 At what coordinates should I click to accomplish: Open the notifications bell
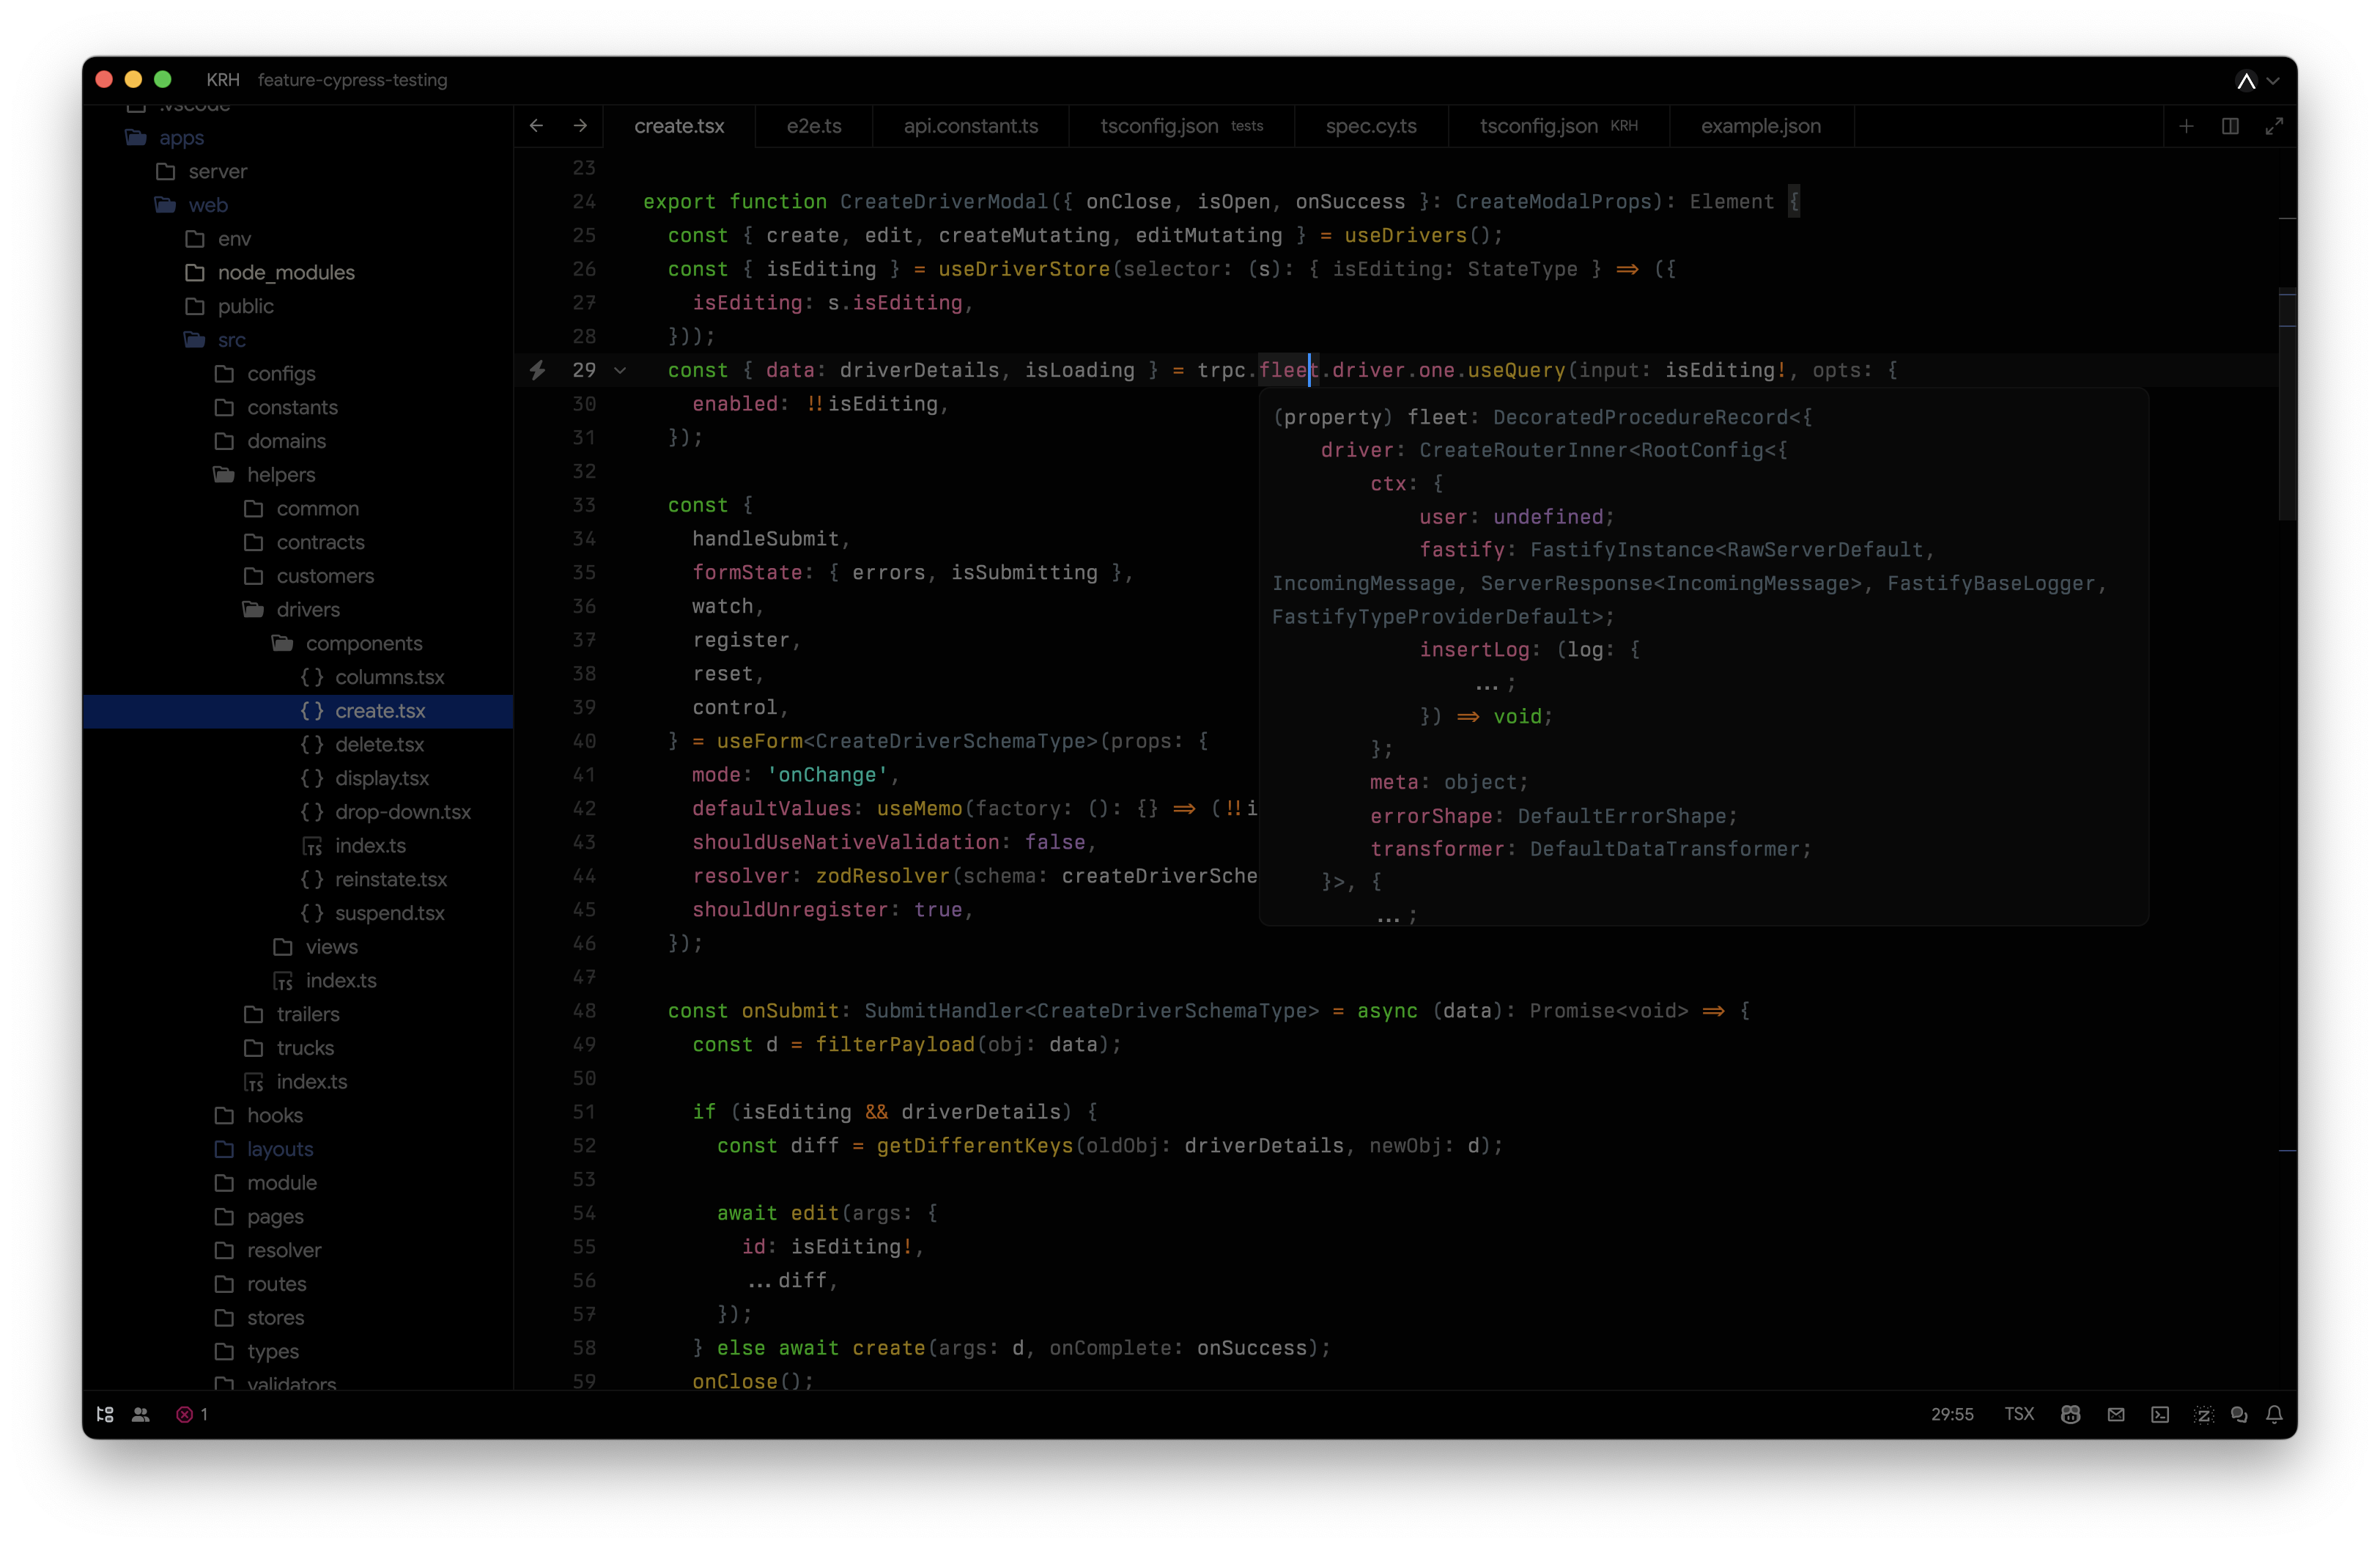(2274, 1414)
